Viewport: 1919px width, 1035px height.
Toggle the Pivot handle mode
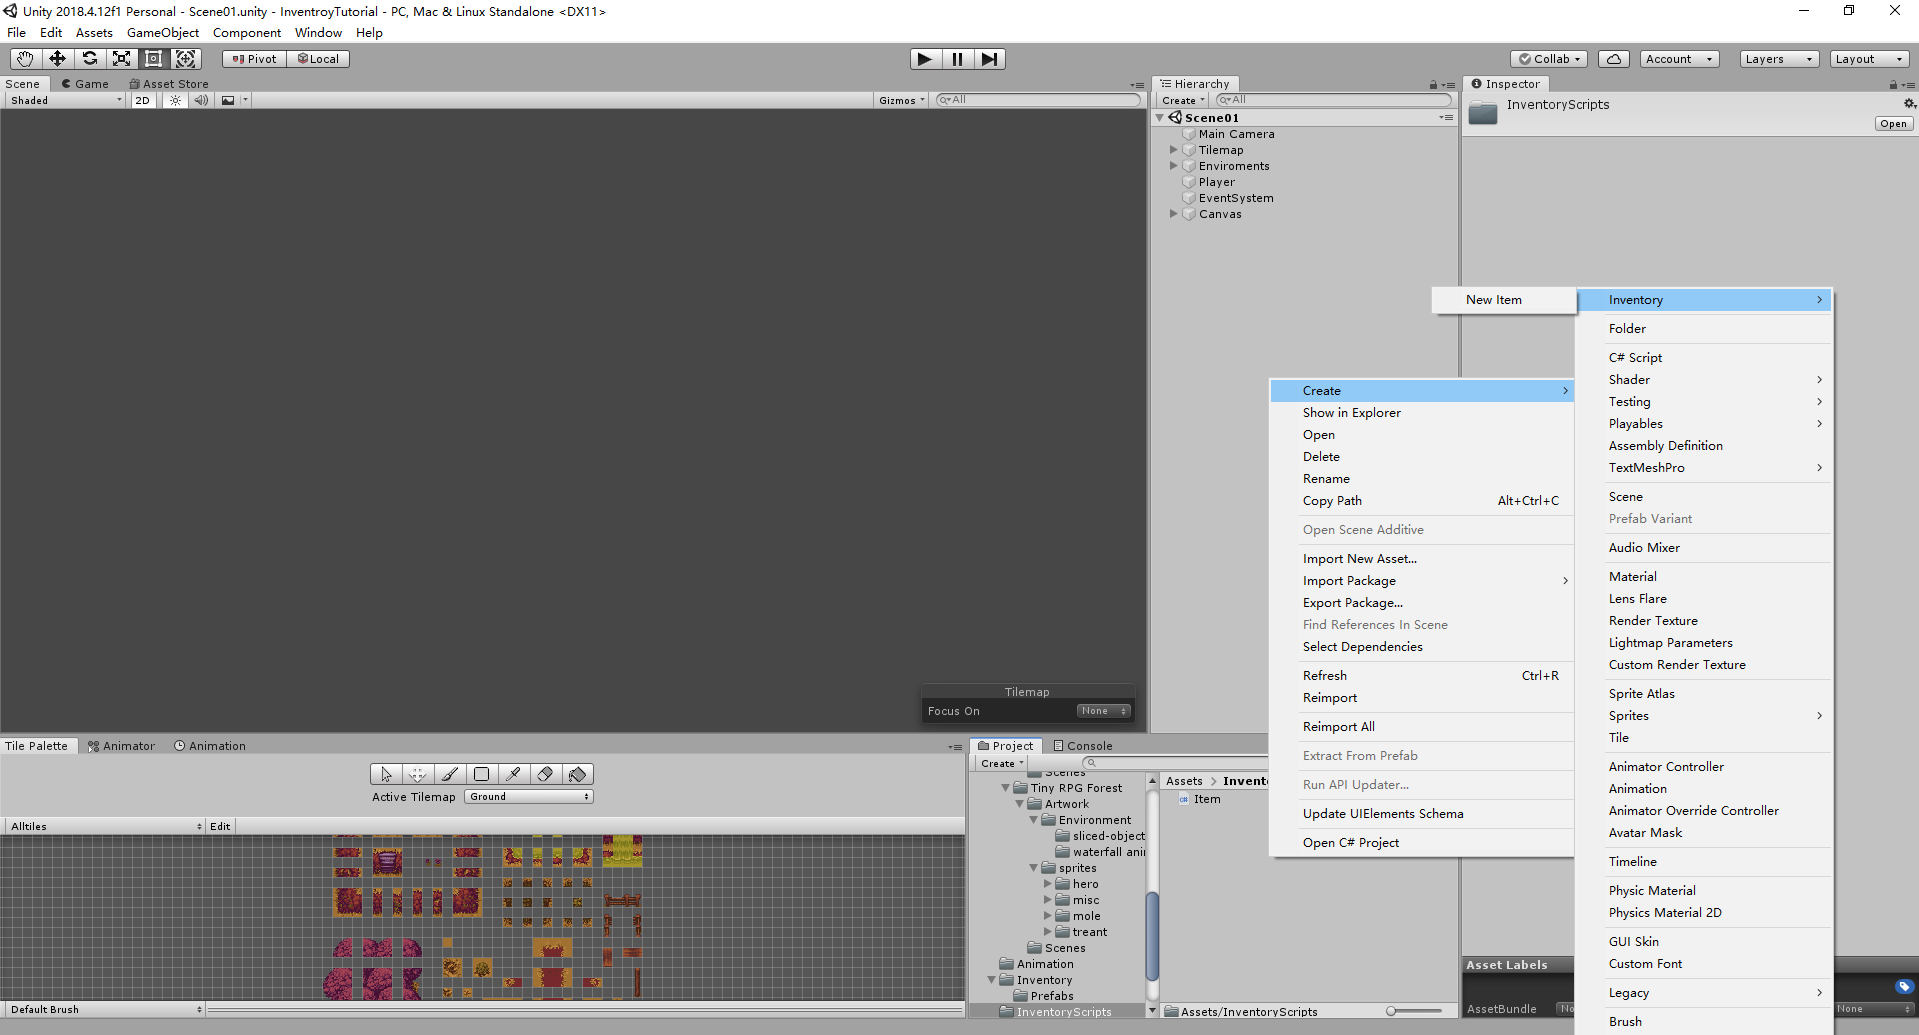[x=253, y=58]
